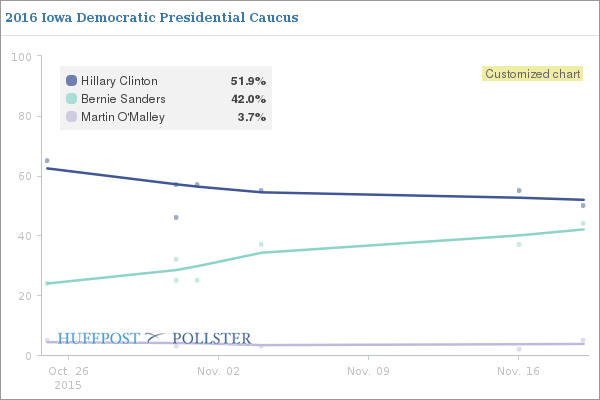Click the Customized chart badge
Viewport: 600px width, 400px height.
point(532,73)
